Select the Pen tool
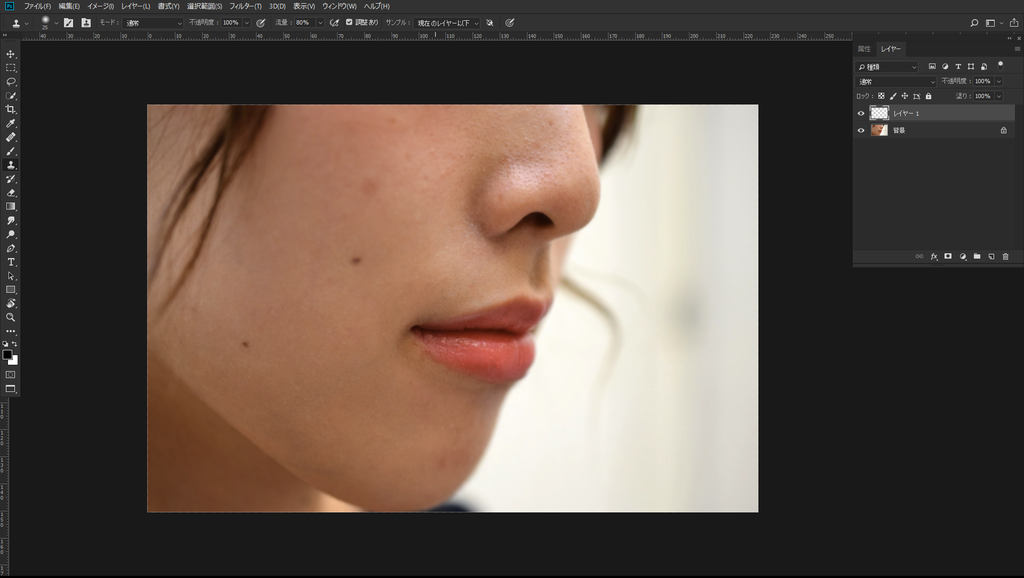 point(10,248)
